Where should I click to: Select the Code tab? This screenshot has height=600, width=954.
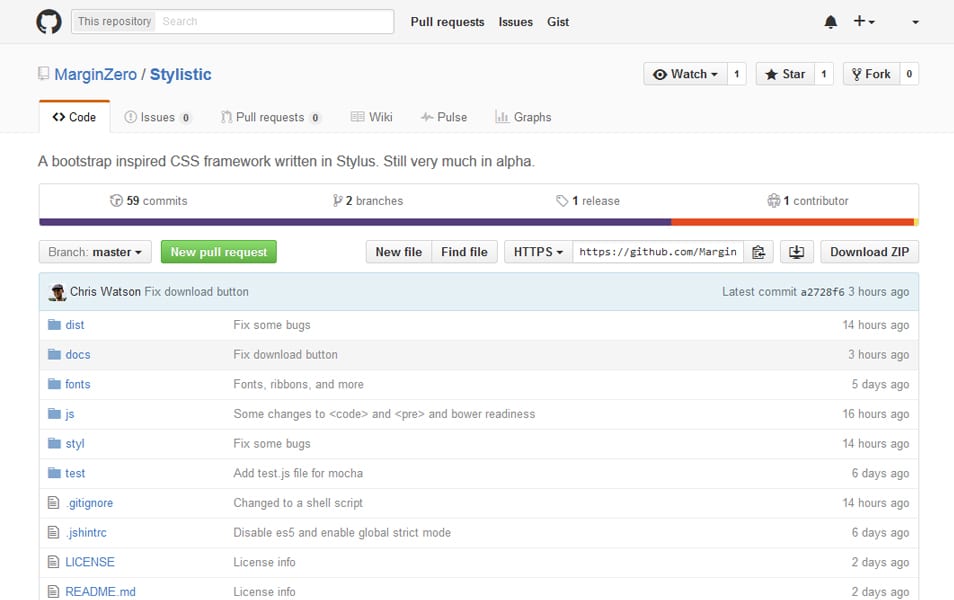pos(74,117)
